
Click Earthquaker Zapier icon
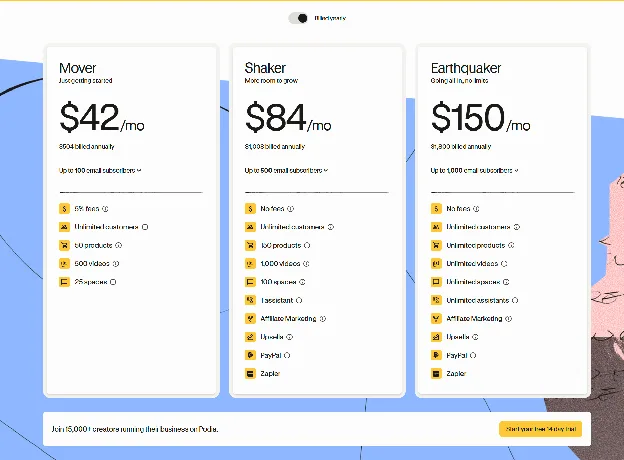point(436,374)
